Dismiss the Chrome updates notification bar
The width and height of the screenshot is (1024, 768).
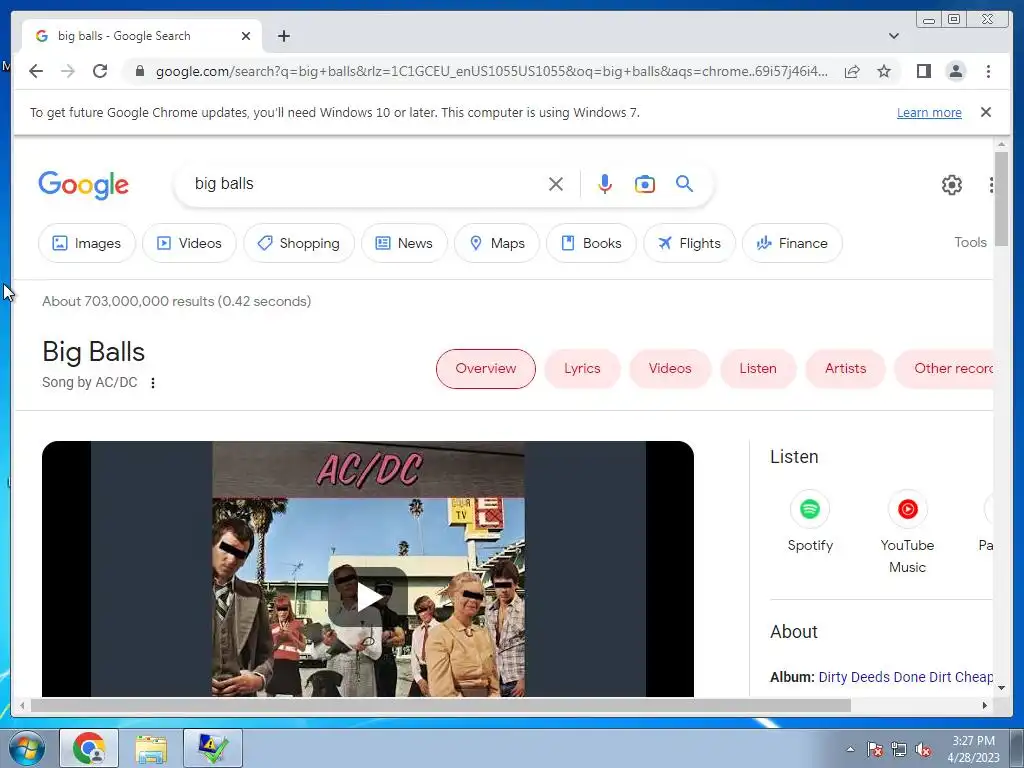tap(986, 112)
